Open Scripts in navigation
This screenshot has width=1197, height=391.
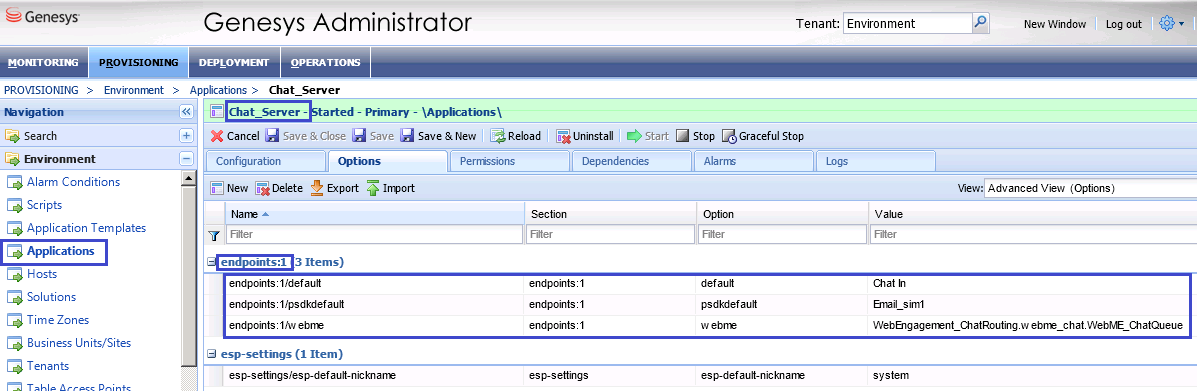44,205
